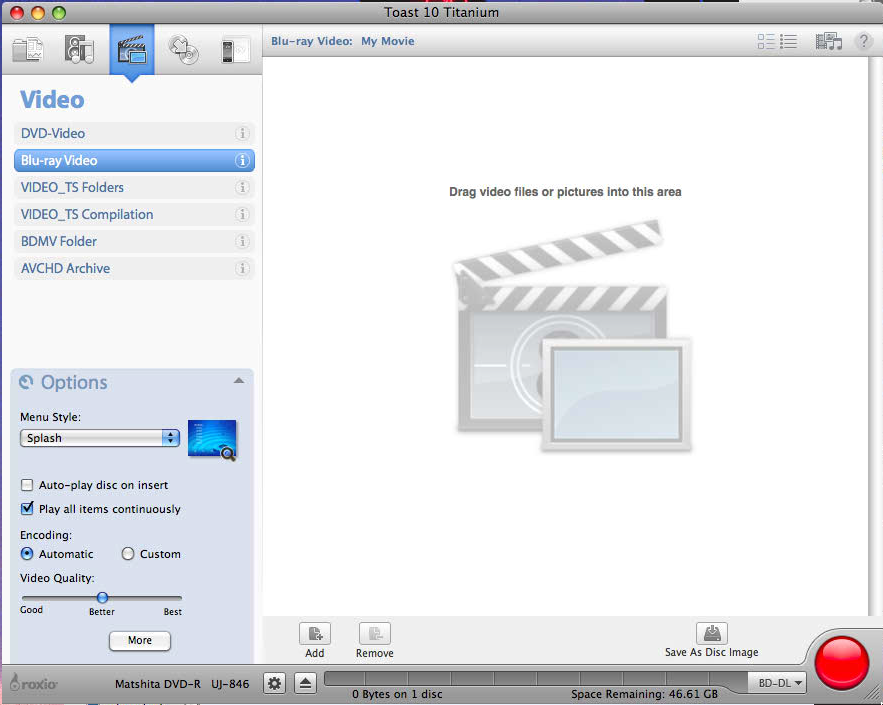
Task: Switch to compact list view icon
Action: tap(788, 41)
